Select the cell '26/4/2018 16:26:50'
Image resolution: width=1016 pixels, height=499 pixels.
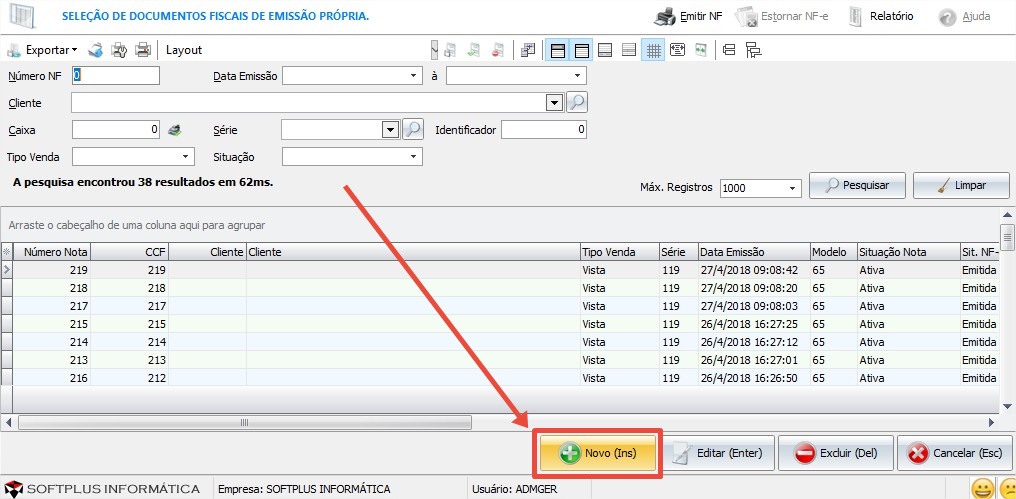[x=754, y=378]
